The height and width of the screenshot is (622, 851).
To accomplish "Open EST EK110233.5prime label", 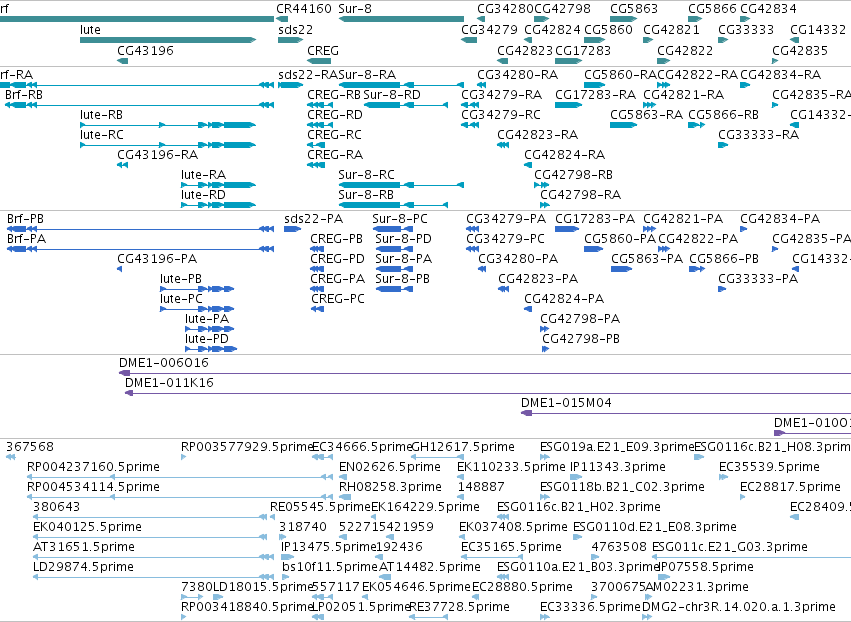I will (x=511, y=467).
